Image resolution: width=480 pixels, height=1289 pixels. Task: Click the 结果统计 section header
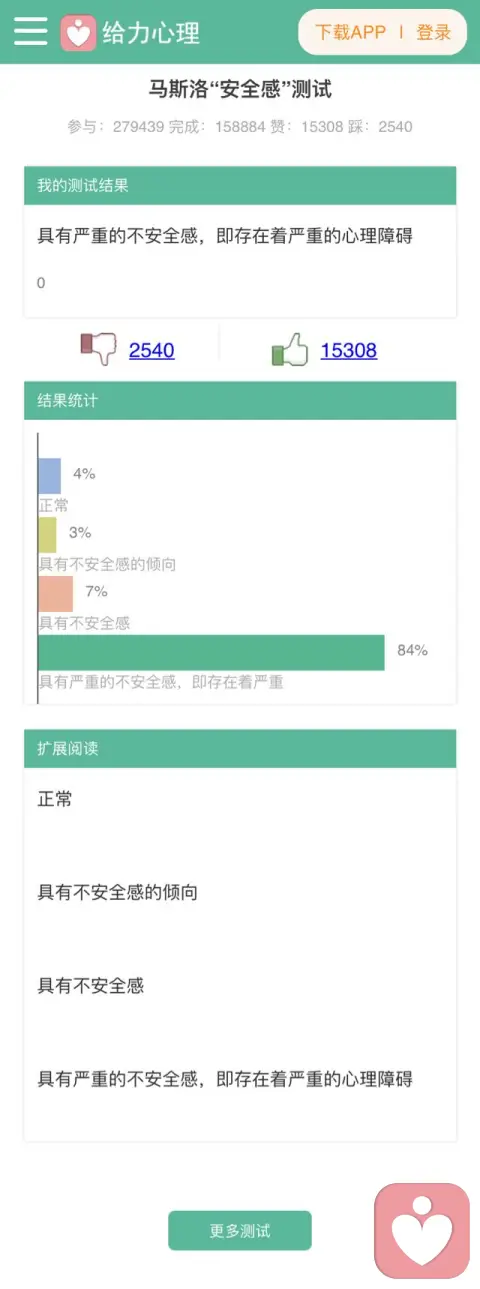pyautogui.click(x=240, y=401)
